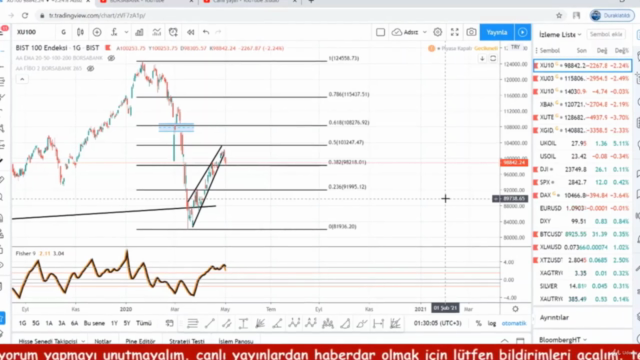Set time range to Tümü
640x360 pixels.
144,323
